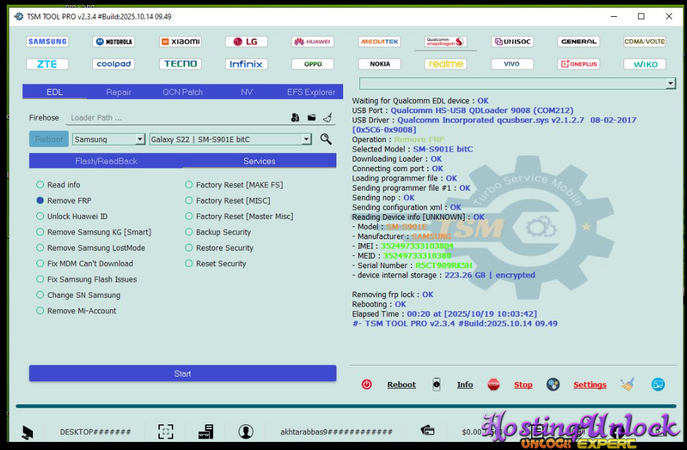The image size is (687, 450).
Task: Click the Settings globe icon
Action: [x=553, y=384]
